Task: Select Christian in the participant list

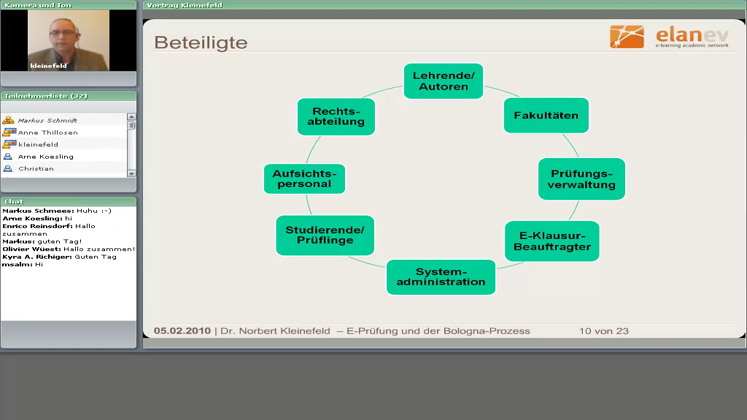Action: pyautogui.click(x=64, y=168)
